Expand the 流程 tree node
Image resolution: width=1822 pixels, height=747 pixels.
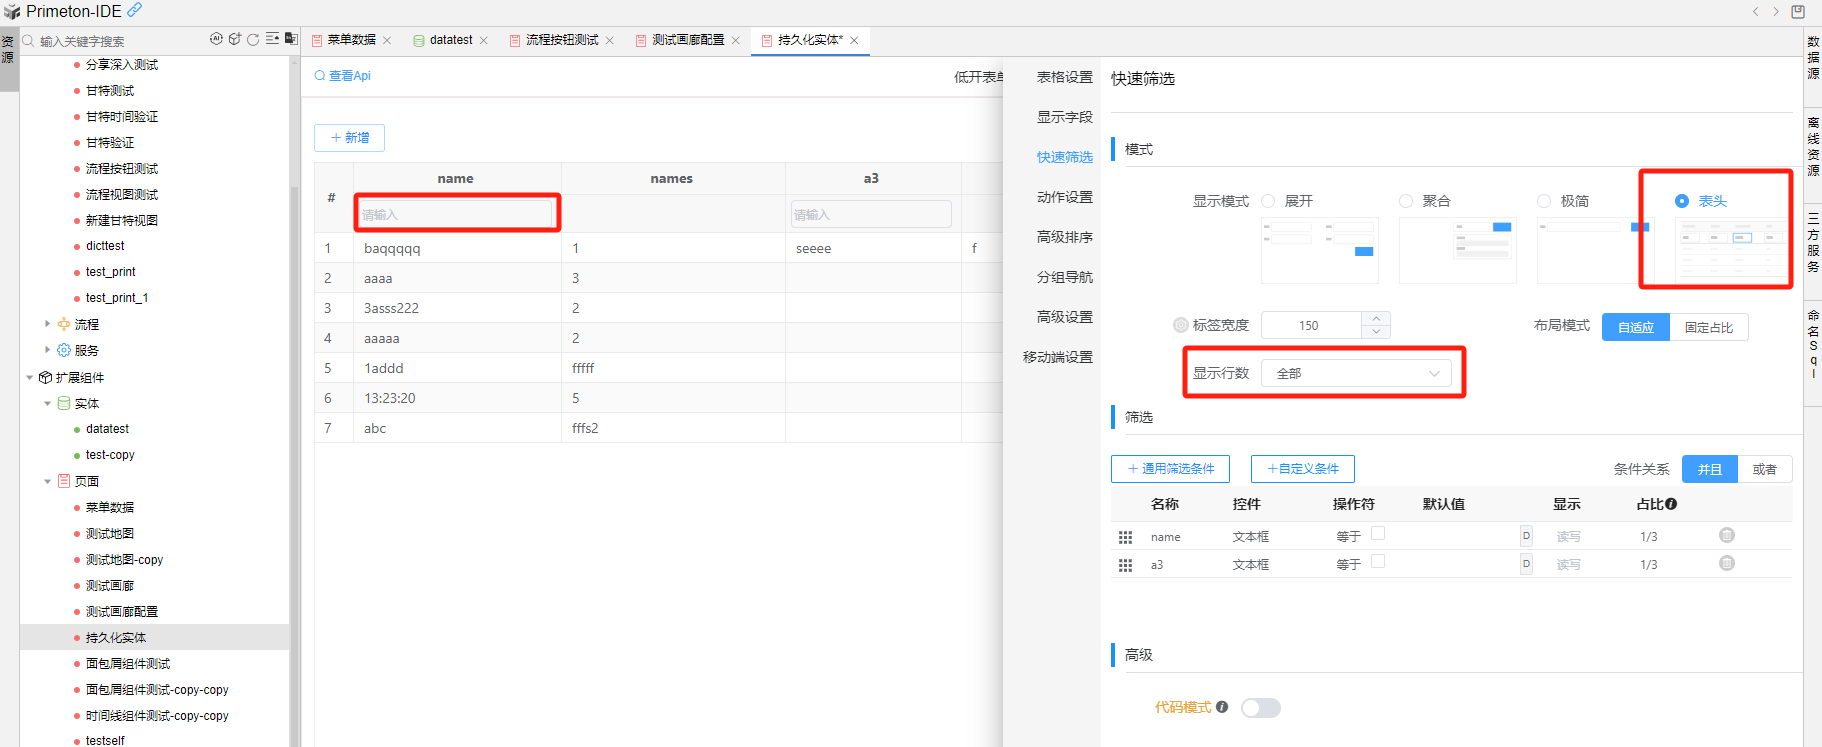[x=47, y=324]
